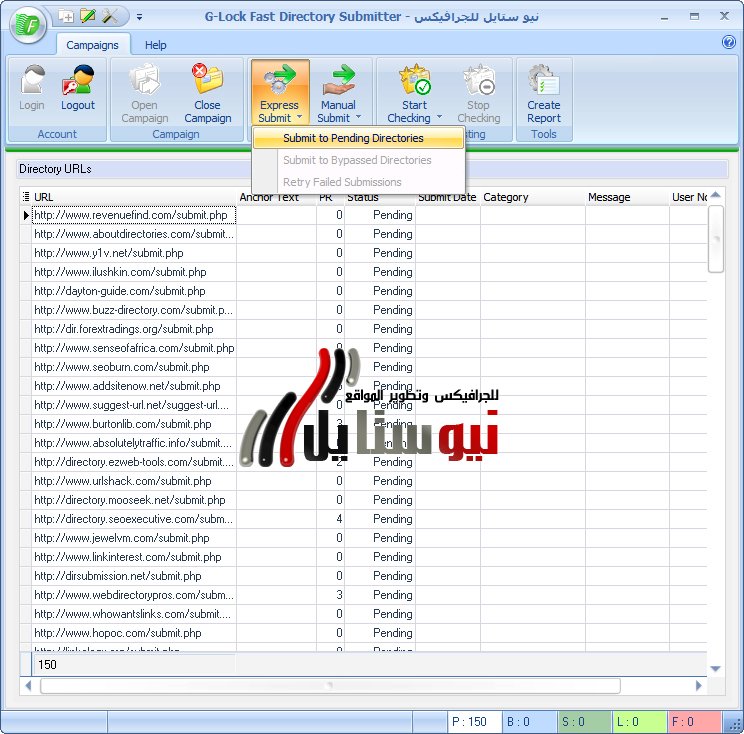Click the horizontal scrollbar track

(x=330, y=686)
